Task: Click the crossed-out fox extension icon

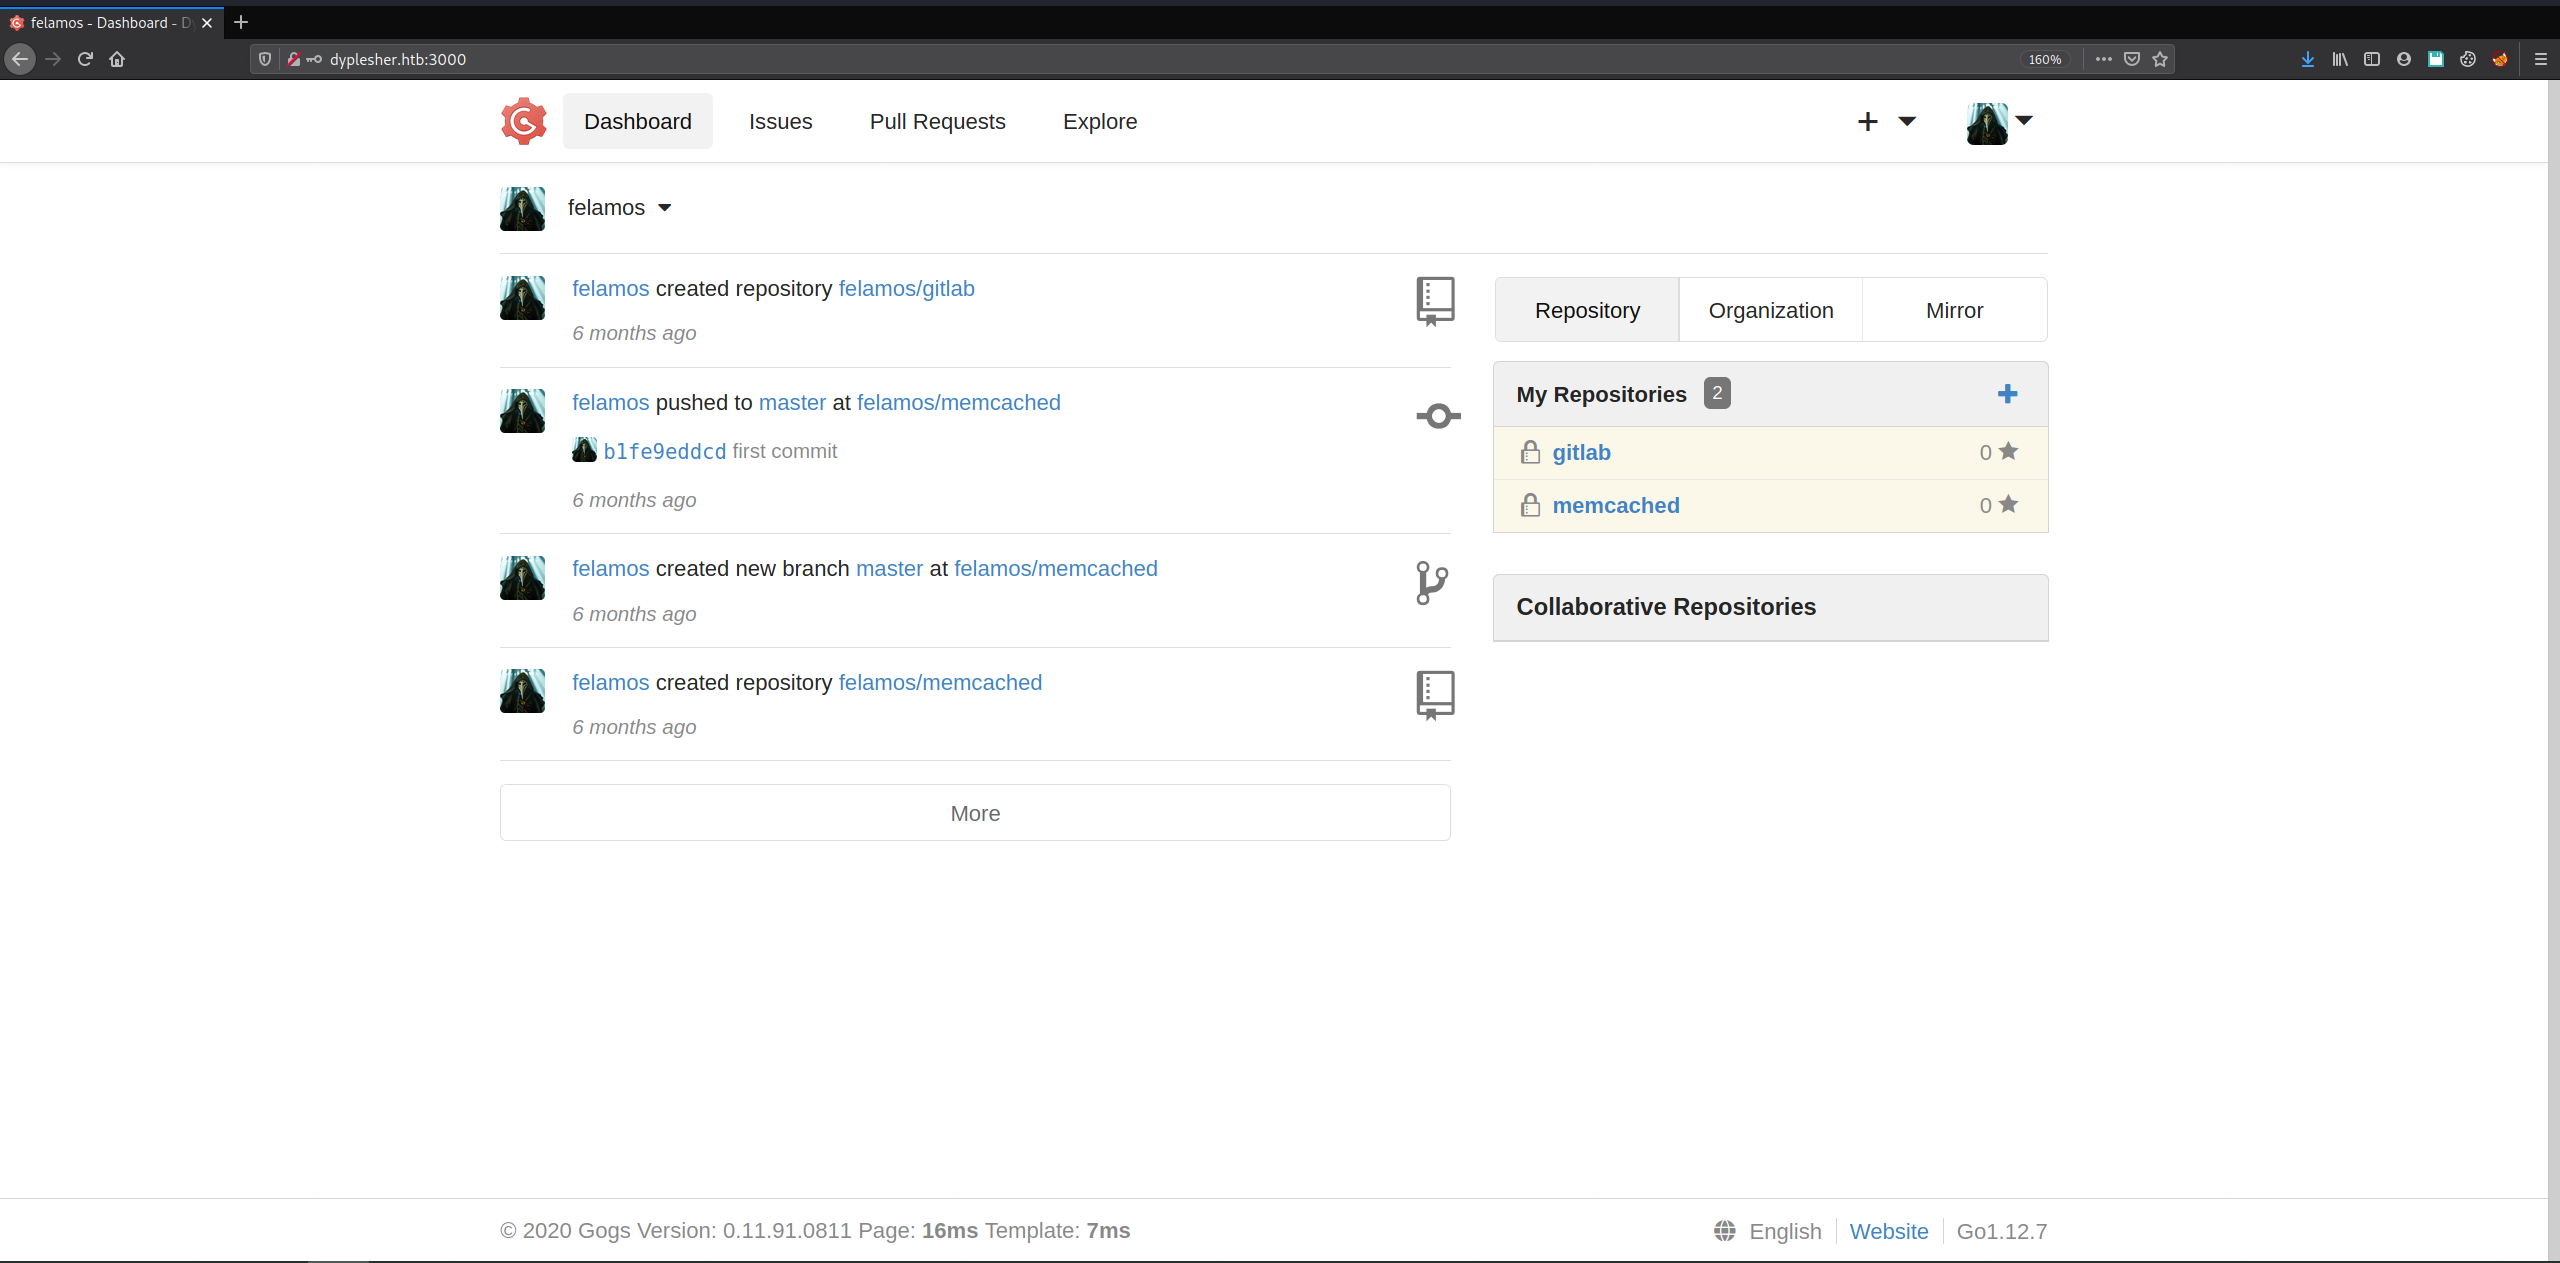Action: click(2500, 59)
